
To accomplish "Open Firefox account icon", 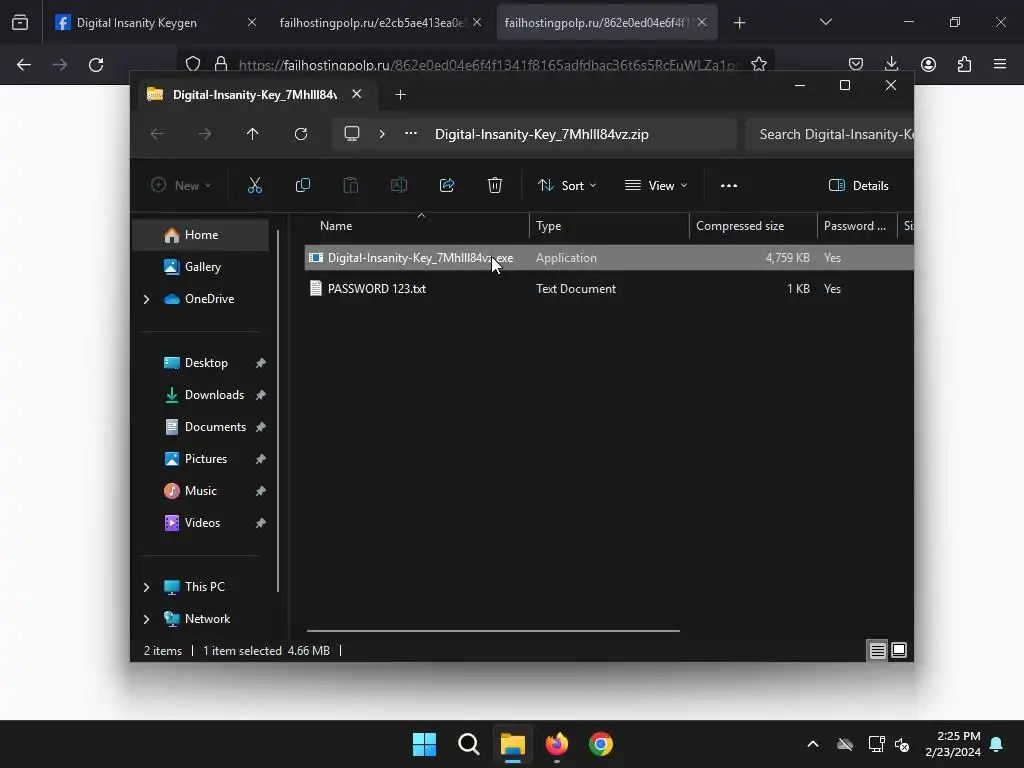I will (x=928, y=64).
